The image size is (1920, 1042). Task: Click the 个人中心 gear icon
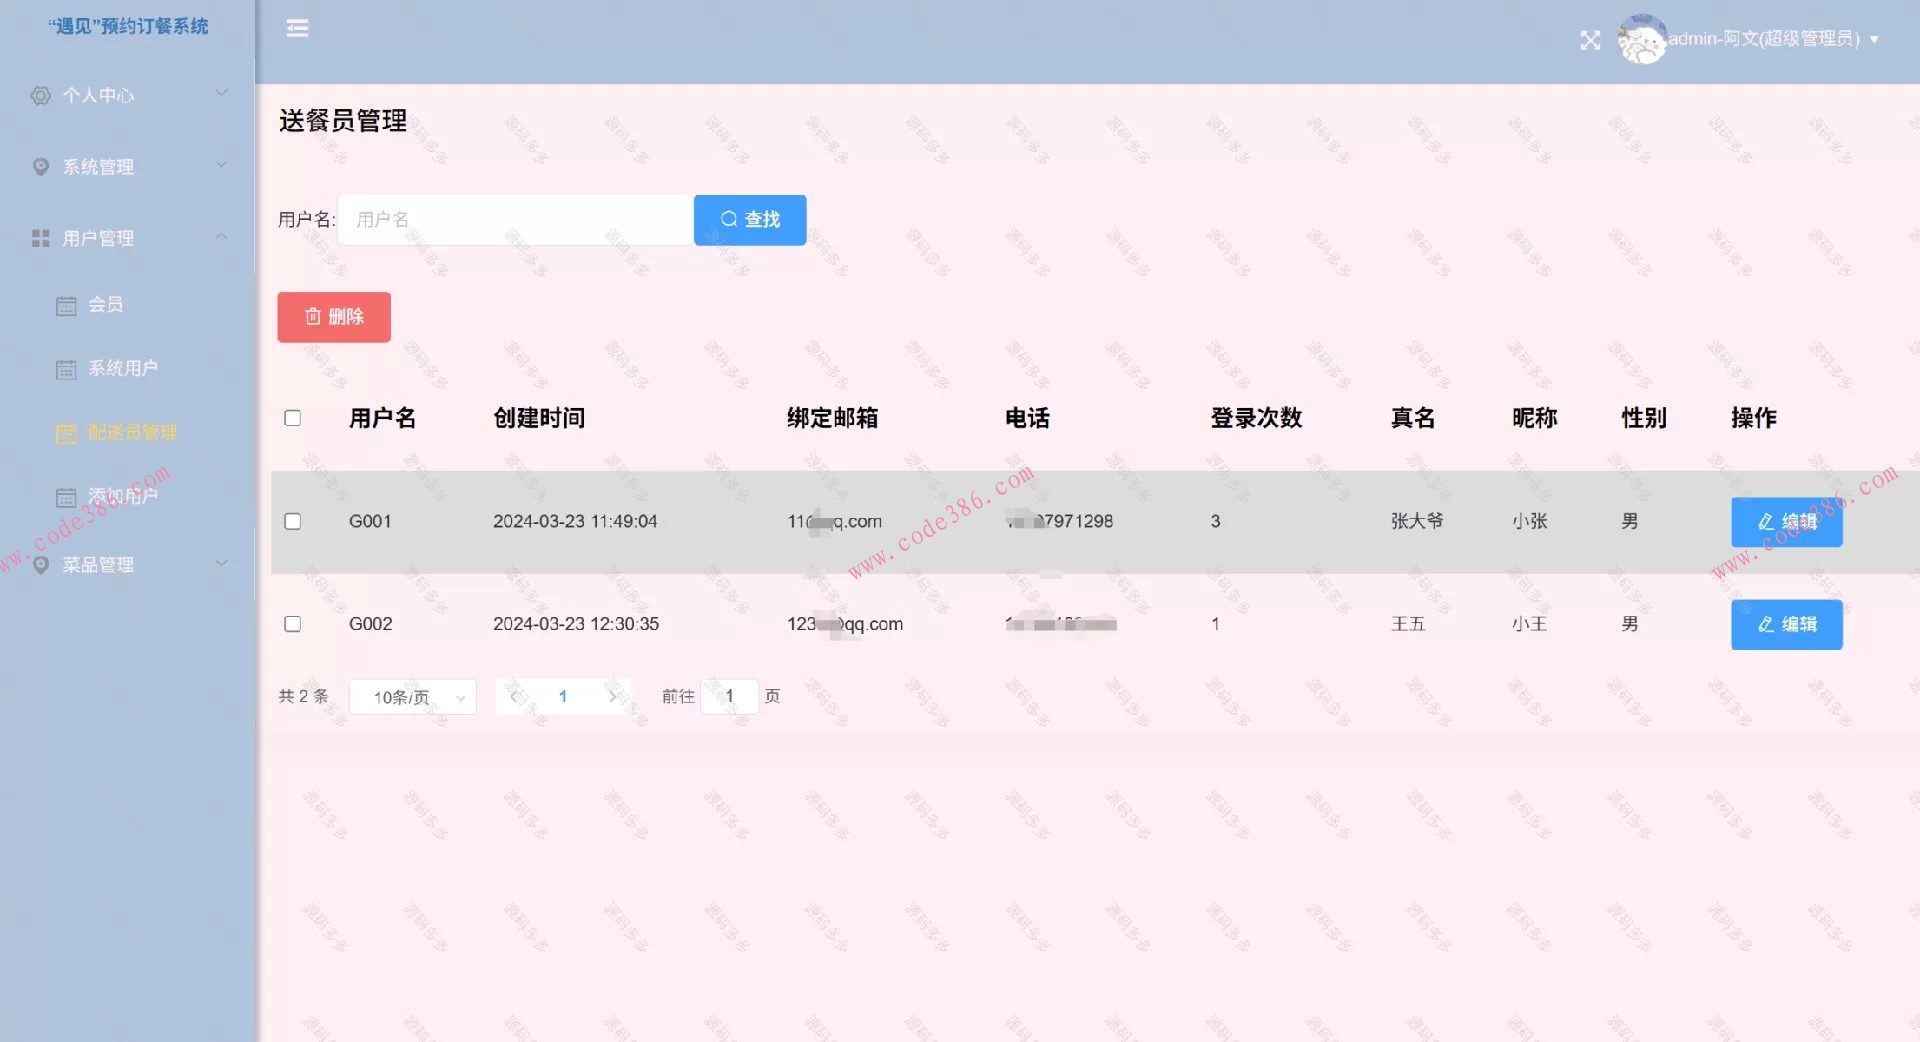(40, 94)
